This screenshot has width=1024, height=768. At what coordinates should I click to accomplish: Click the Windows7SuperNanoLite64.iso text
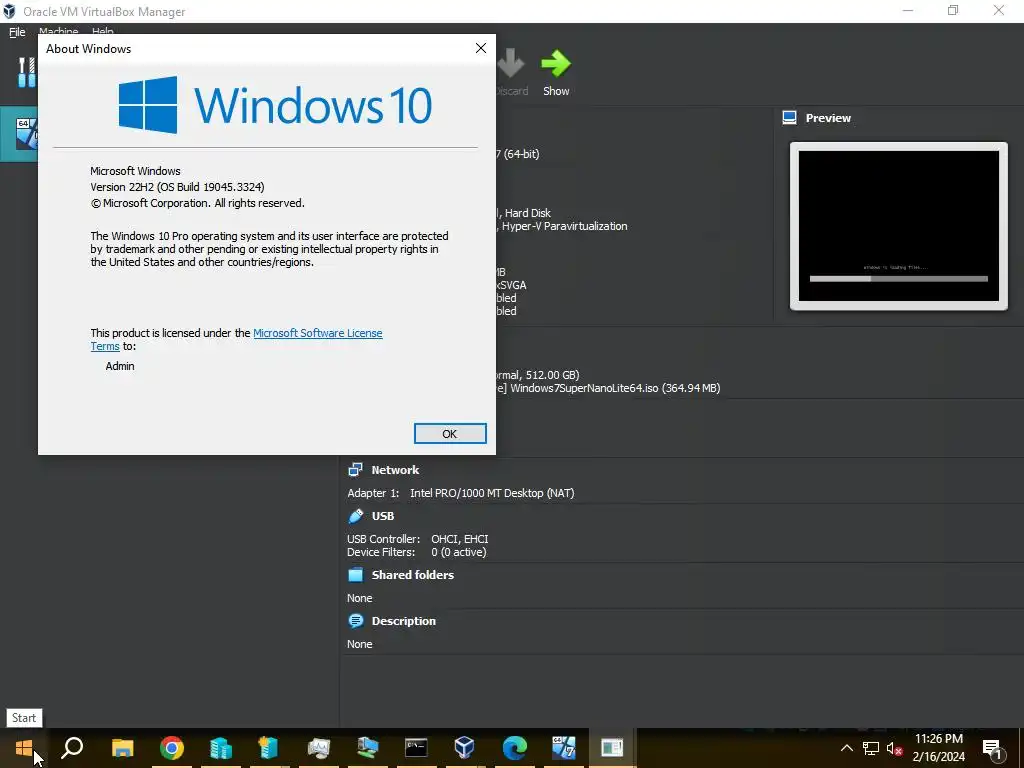point(584,388)
